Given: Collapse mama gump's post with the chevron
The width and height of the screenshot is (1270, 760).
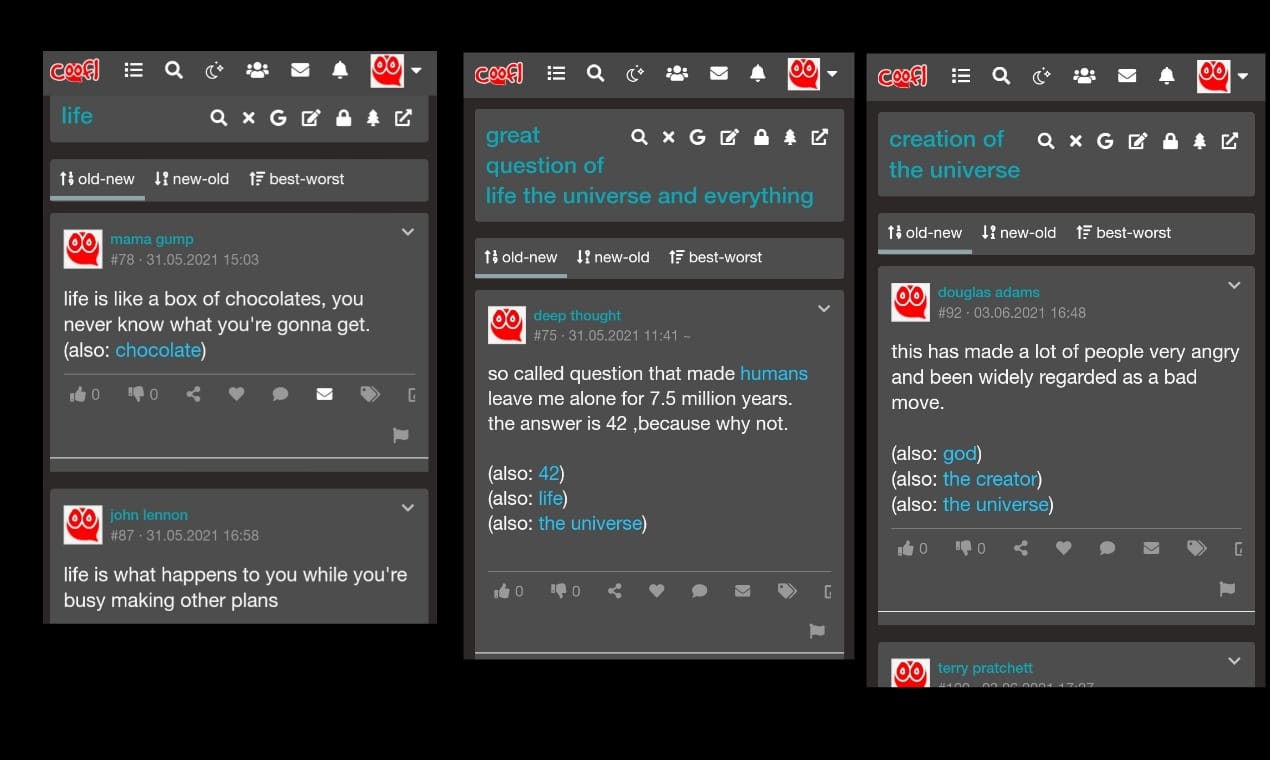Looking at the screenshot, I should click(408, 231).
